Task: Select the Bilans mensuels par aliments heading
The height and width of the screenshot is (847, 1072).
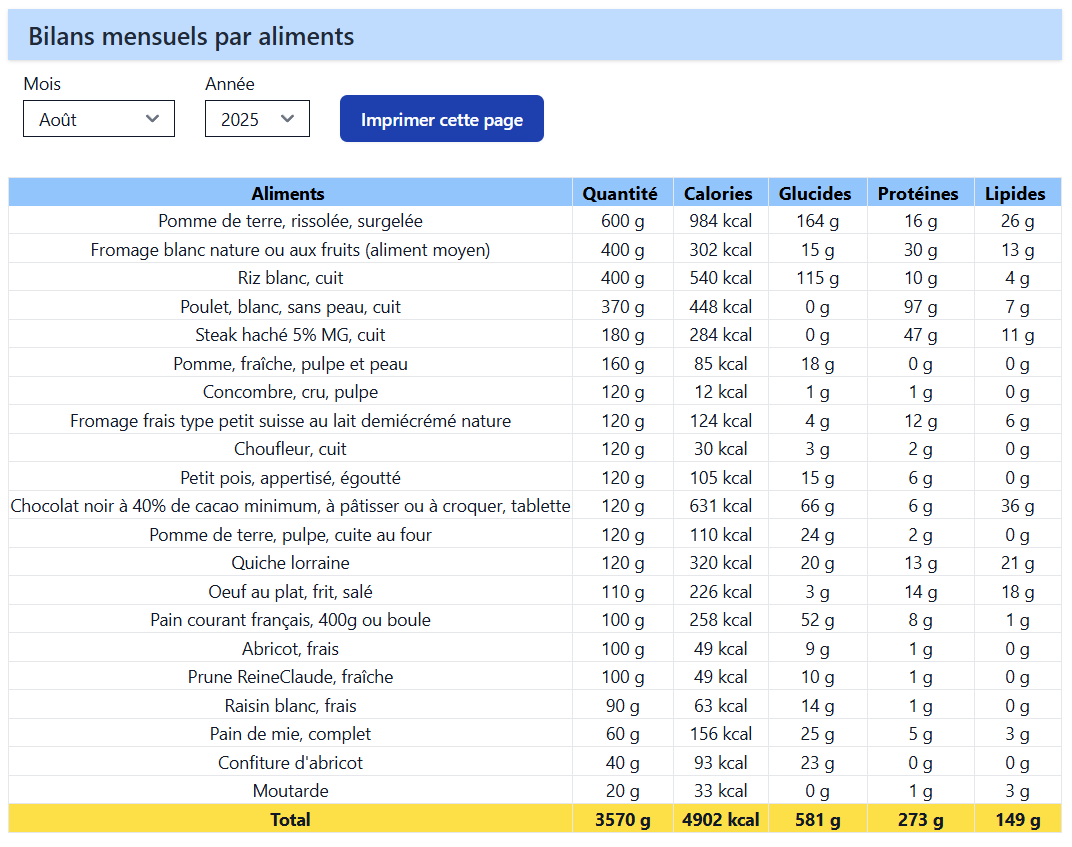Action: 191,36
